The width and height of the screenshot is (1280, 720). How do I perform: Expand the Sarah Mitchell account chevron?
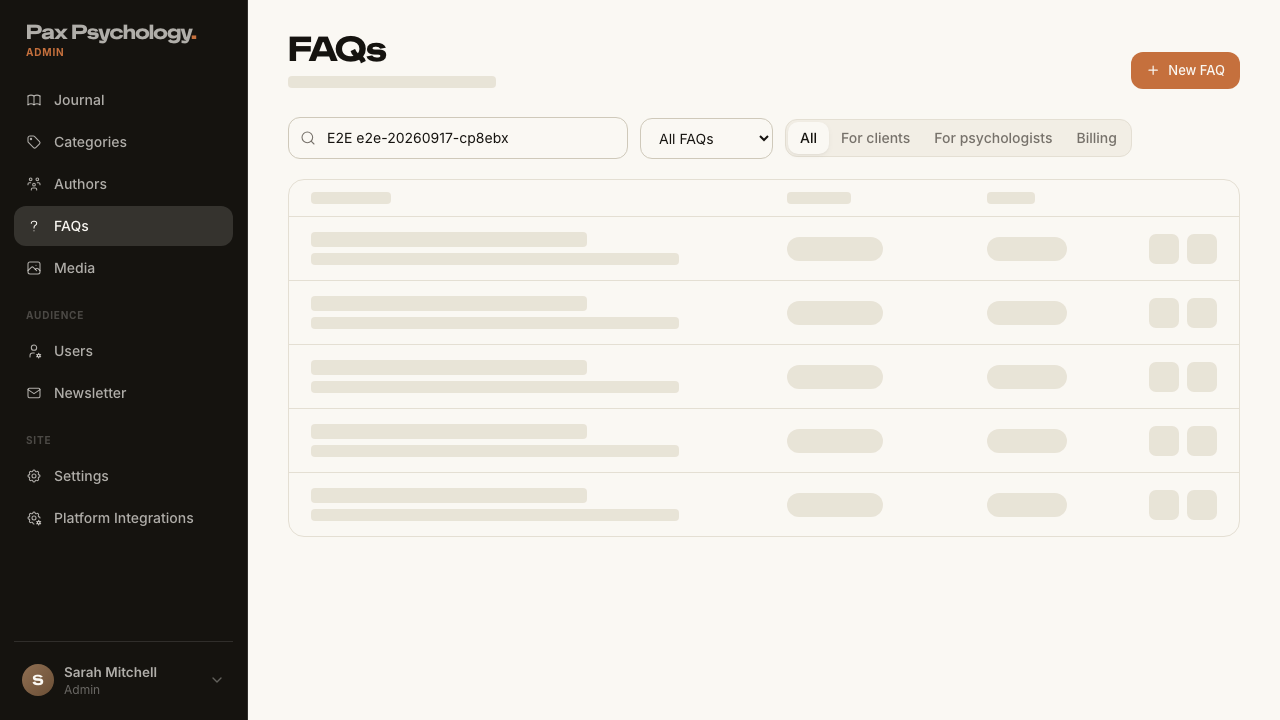[217, 680]
